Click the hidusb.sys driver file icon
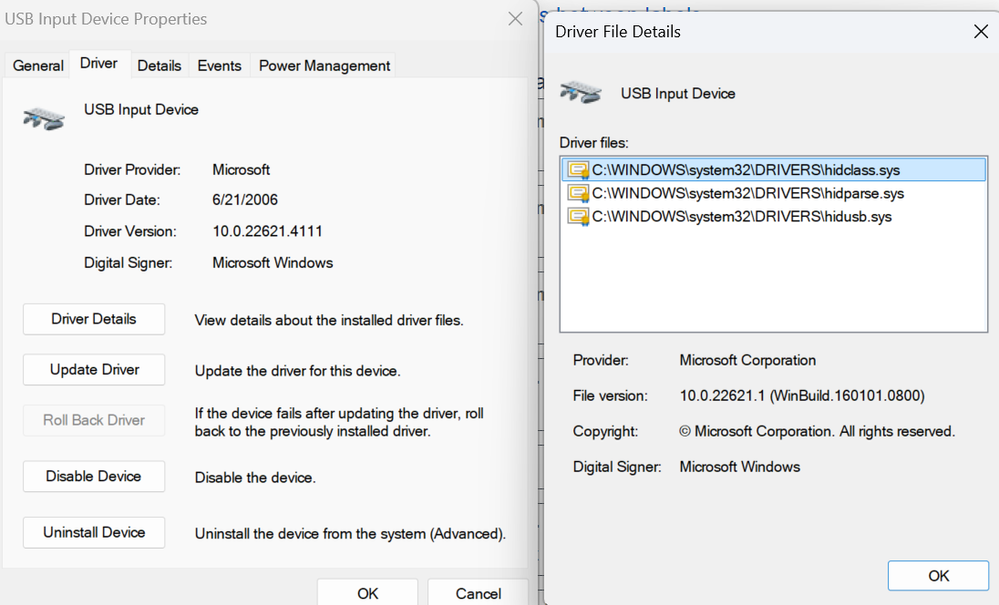This screenshot has height=605, width=999. [x=579, y=217]
